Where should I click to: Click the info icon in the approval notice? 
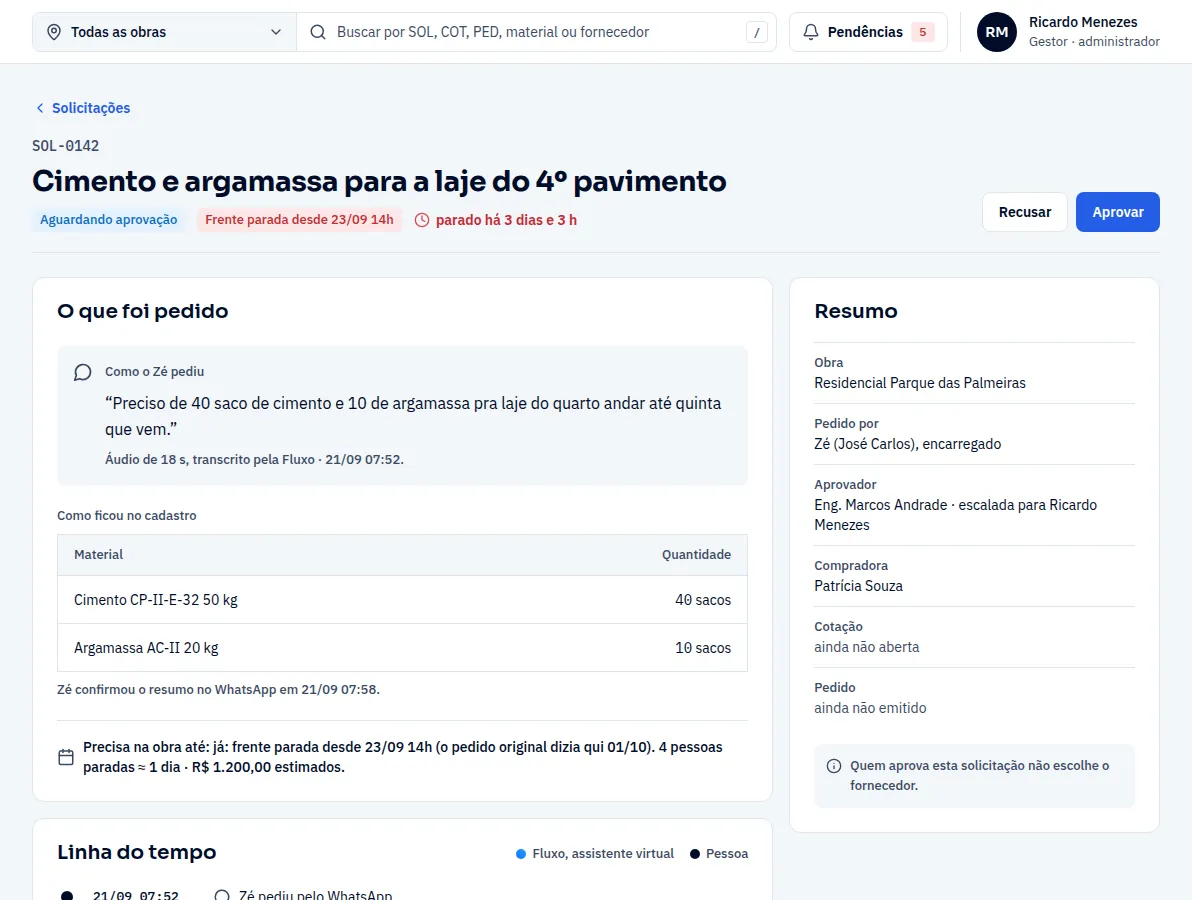point(834,765)
